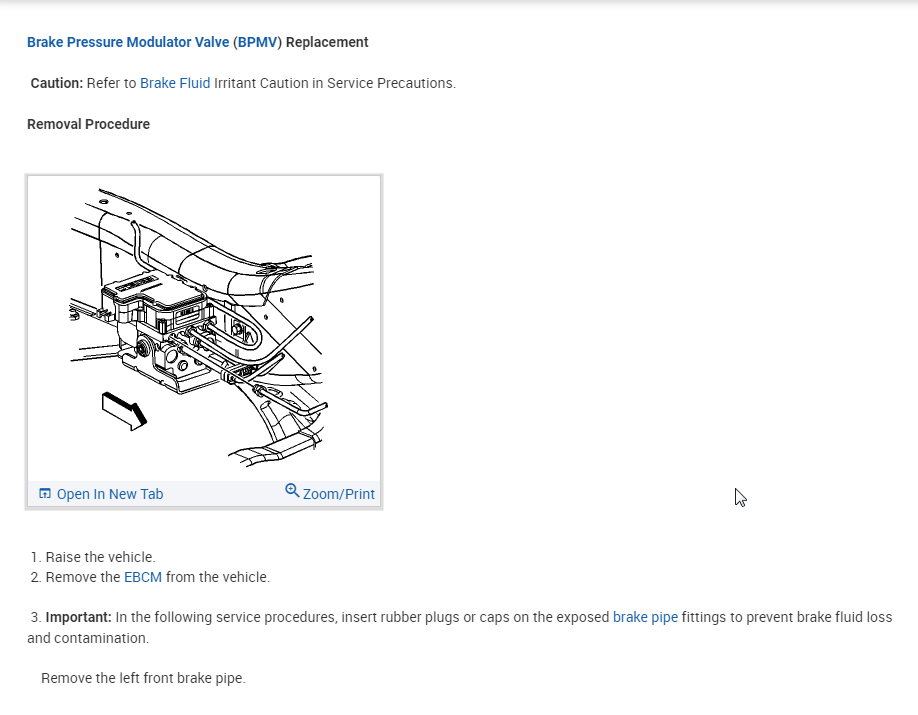The height and width of the screenshot is (715, 918).
Task: Follow the brake pipe link in step 3
Action: pos(645,617)
